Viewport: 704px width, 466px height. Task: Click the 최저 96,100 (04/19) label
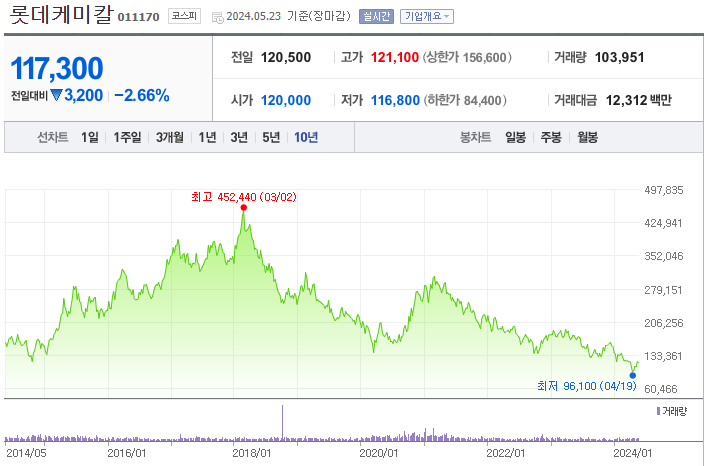[x=587, y=386]
